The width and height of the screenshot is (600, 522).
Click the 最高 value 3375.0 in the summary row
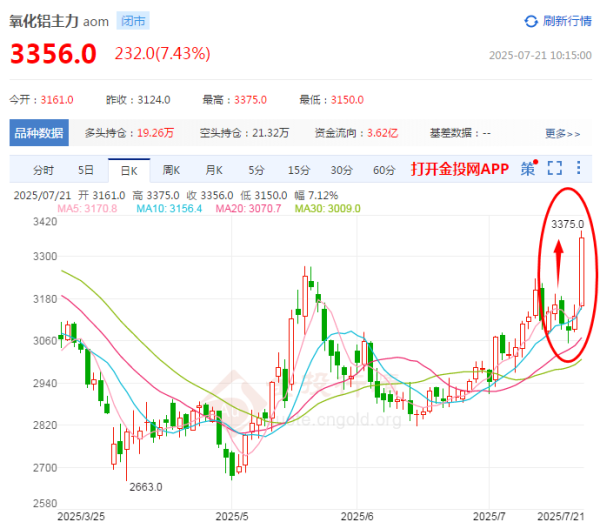(x=251, y=100)
